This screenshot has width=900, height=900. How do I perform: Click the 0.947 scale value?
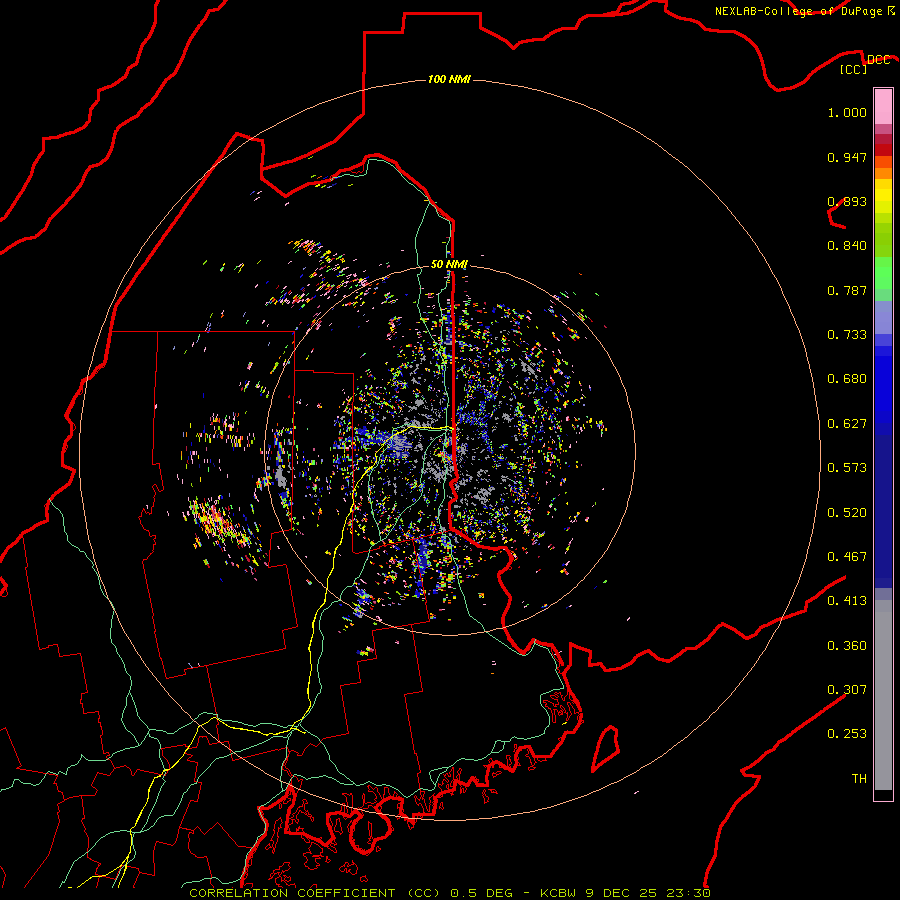coord(847,157)
